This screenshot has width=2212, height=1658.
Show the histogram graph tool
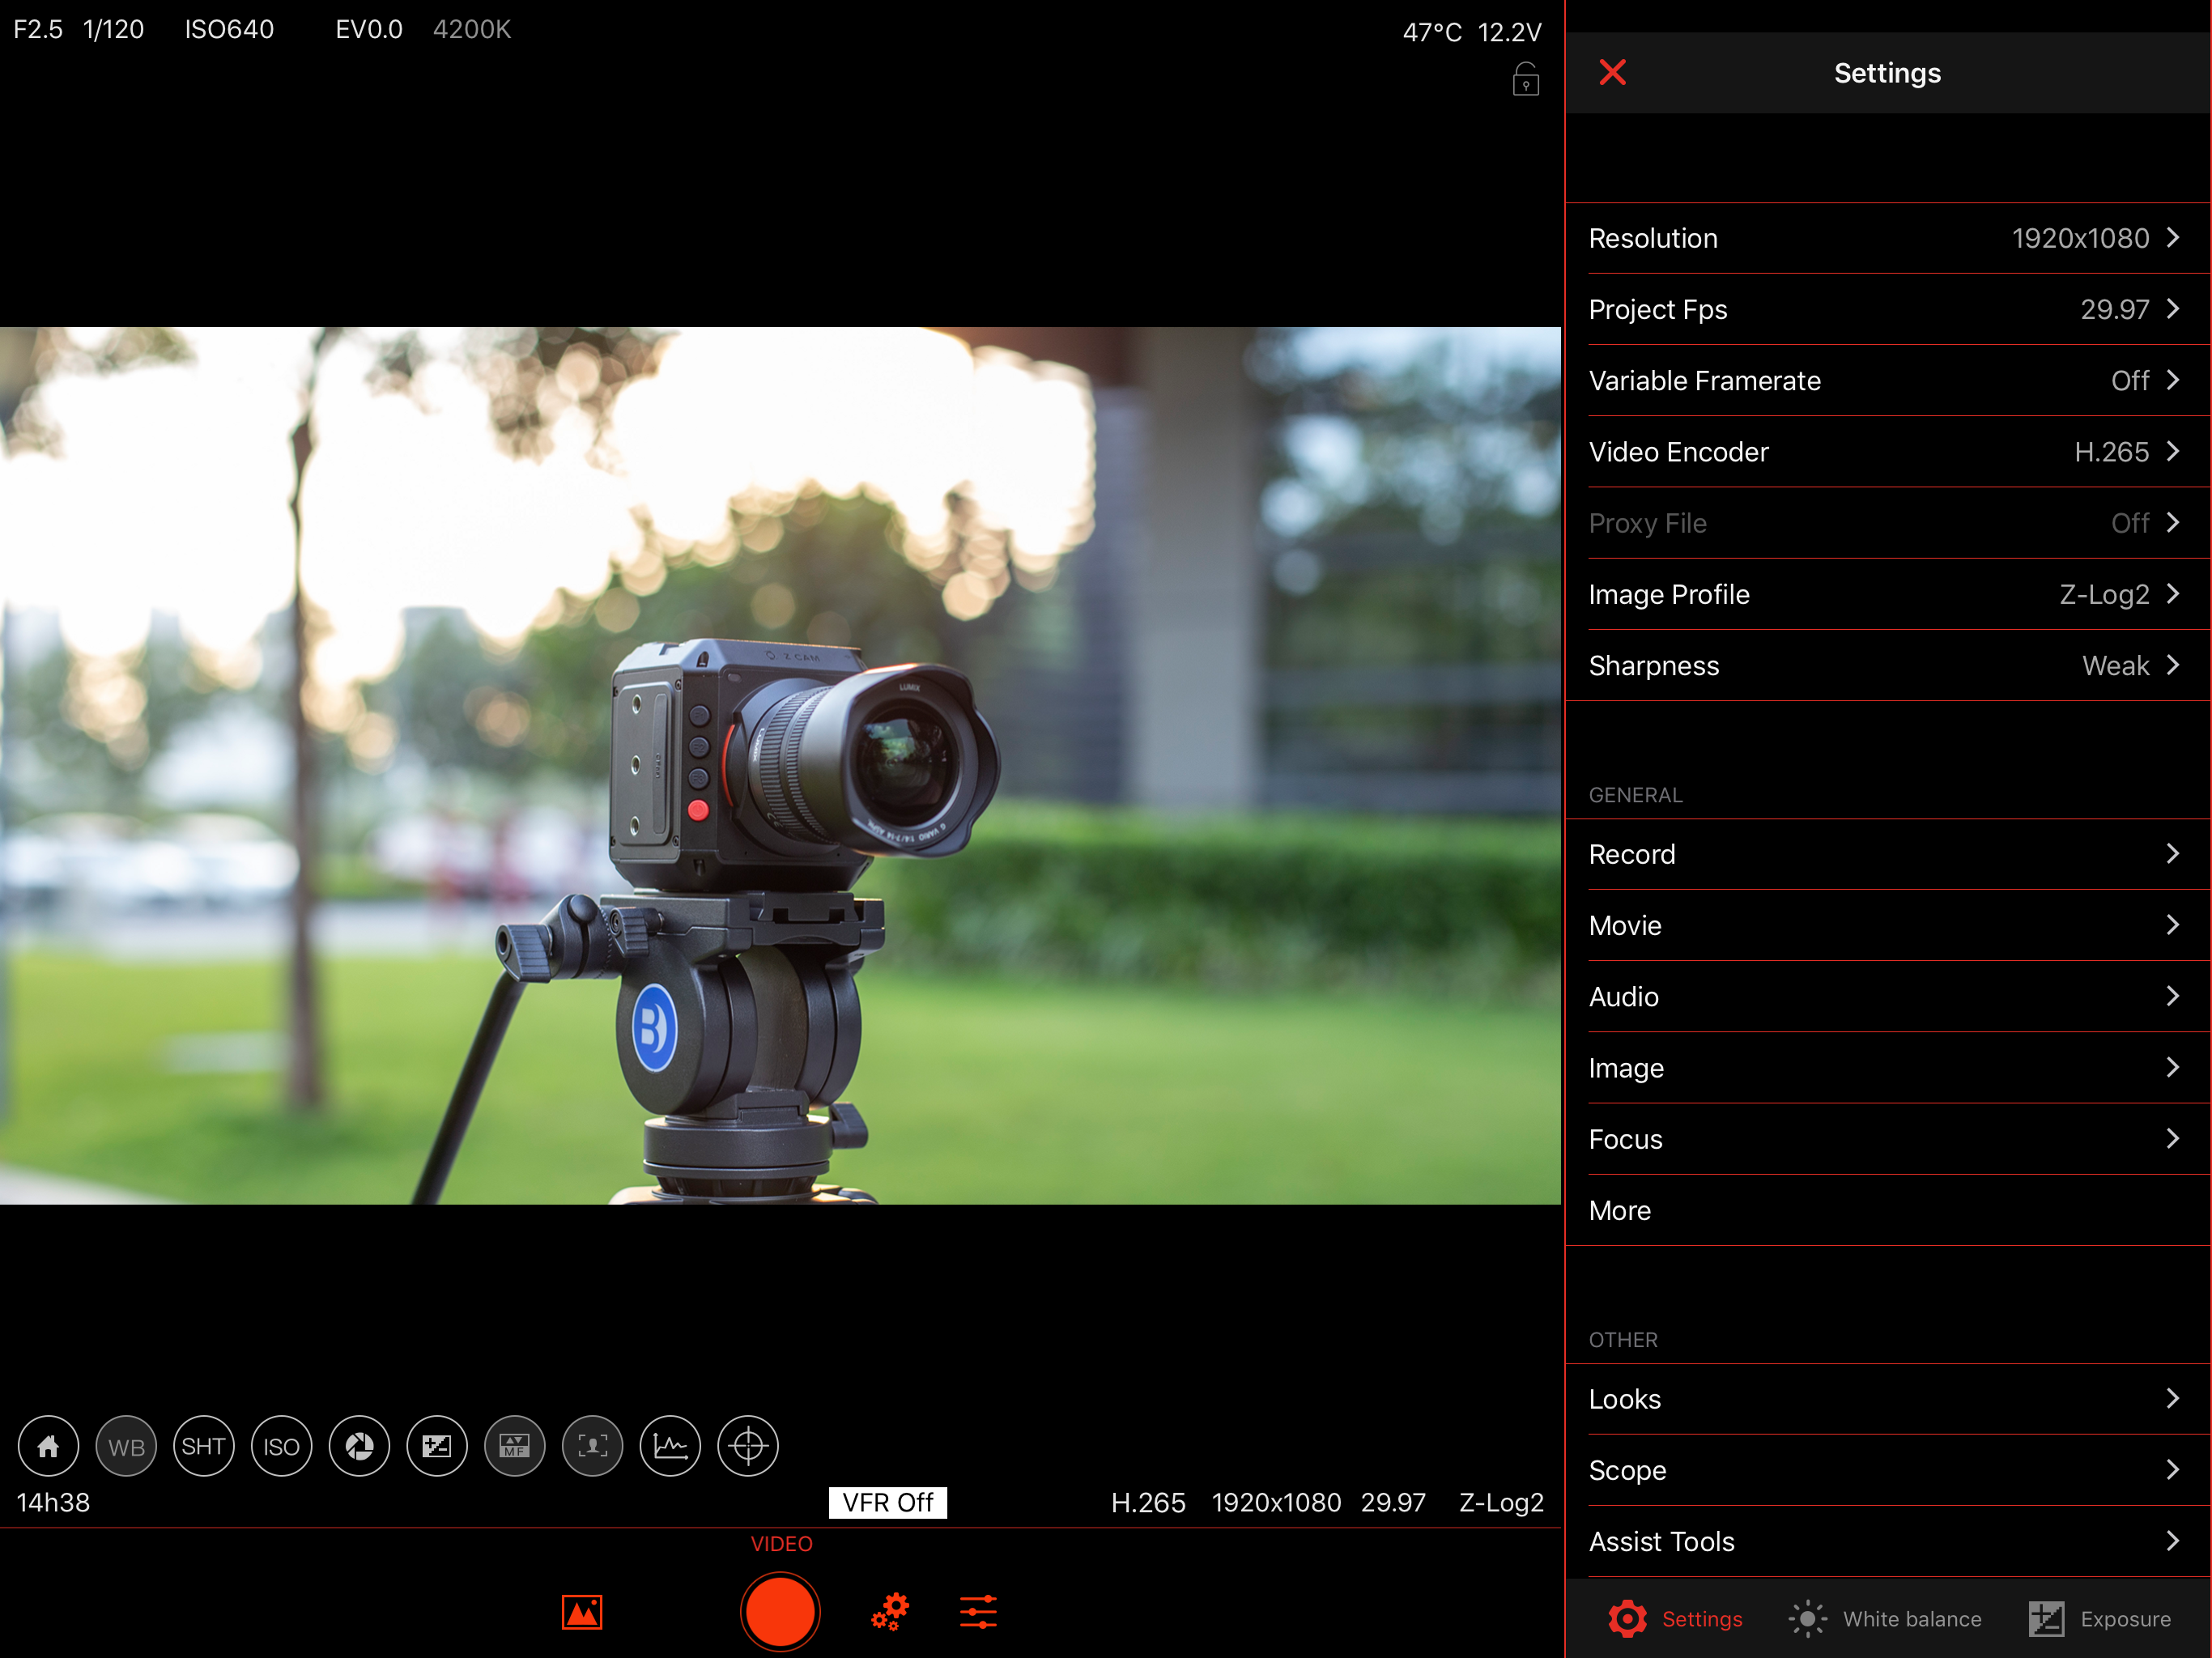pyautogui.click(x=670, y=1446)
